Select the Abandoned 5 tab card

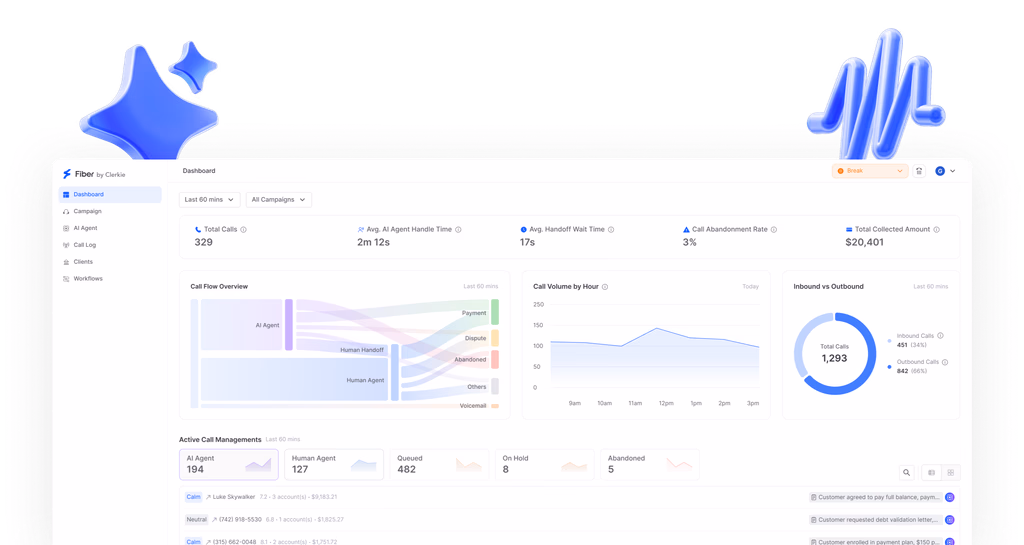pos(650,464)
